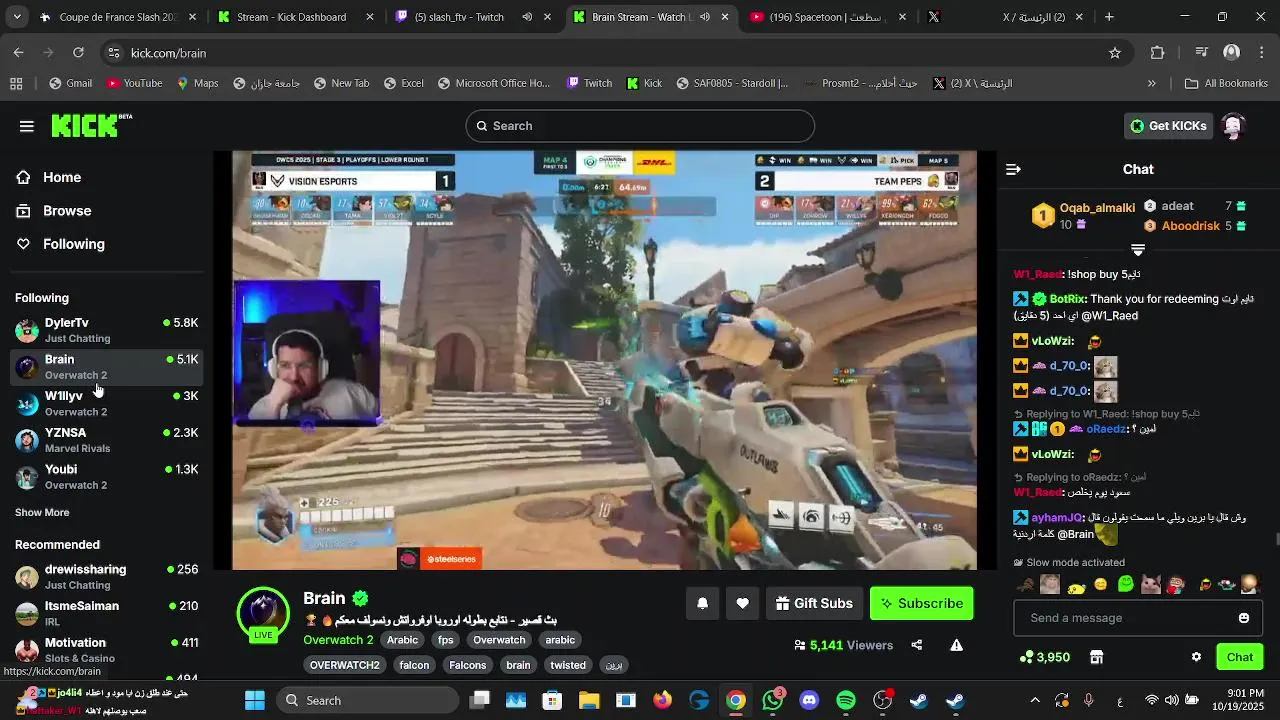1280x720 pixels.
Task: Click Windows Start button
Action: (x=255, y=700)
